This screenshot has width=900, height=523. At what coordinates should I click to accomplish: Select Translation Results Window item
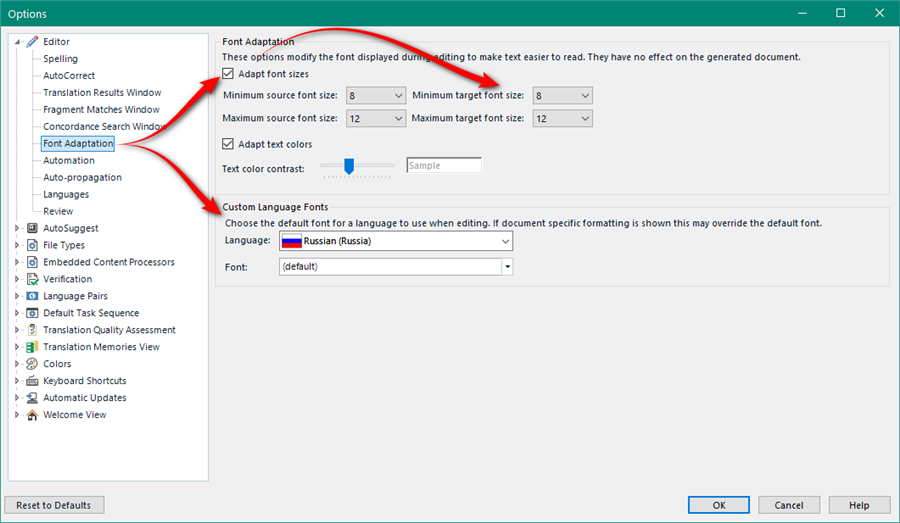(102, 92)
